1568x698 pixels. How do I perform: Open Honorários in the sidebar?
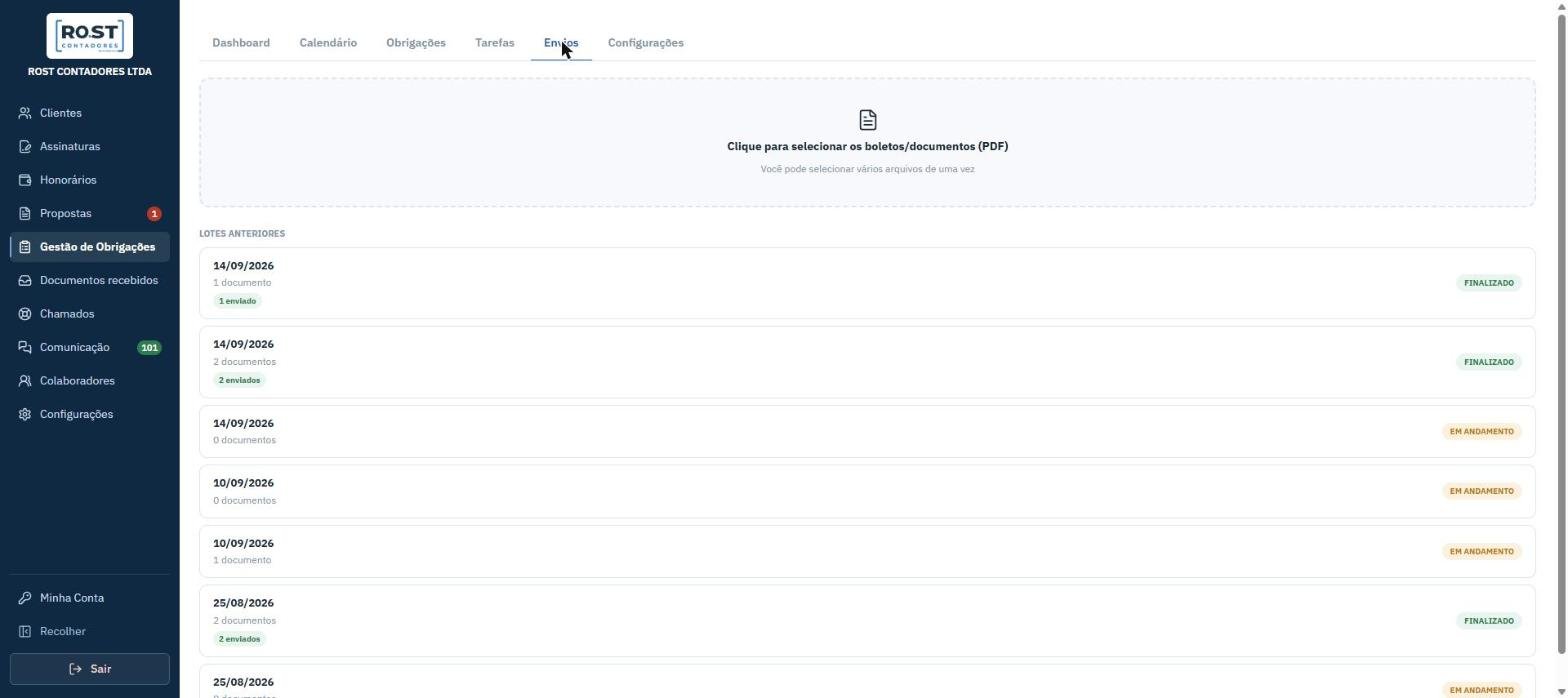pos(90,180)
